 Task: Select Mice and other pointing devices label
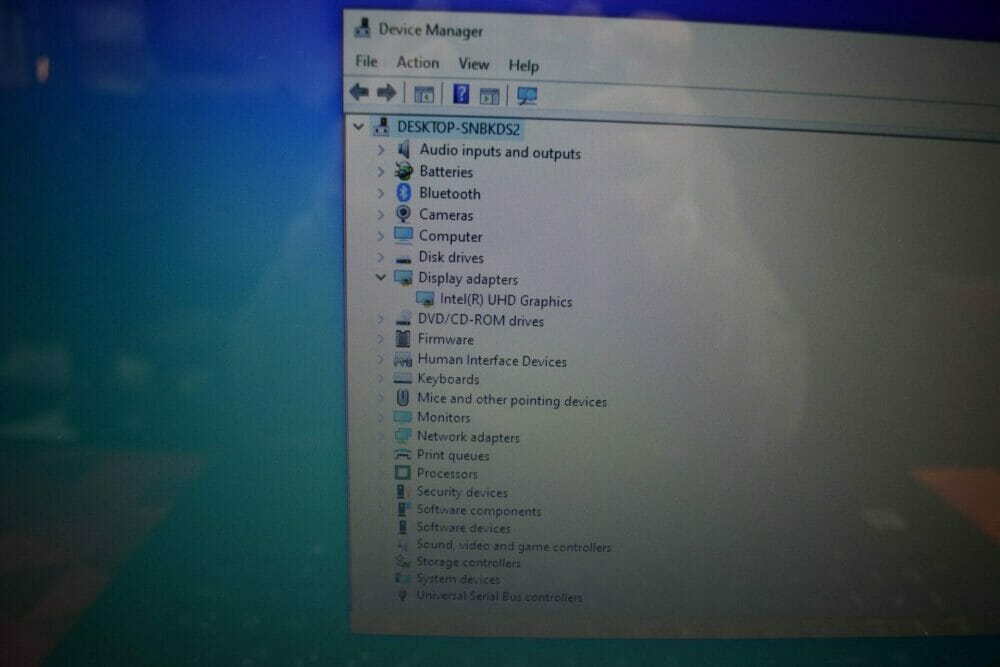point(511,400)
